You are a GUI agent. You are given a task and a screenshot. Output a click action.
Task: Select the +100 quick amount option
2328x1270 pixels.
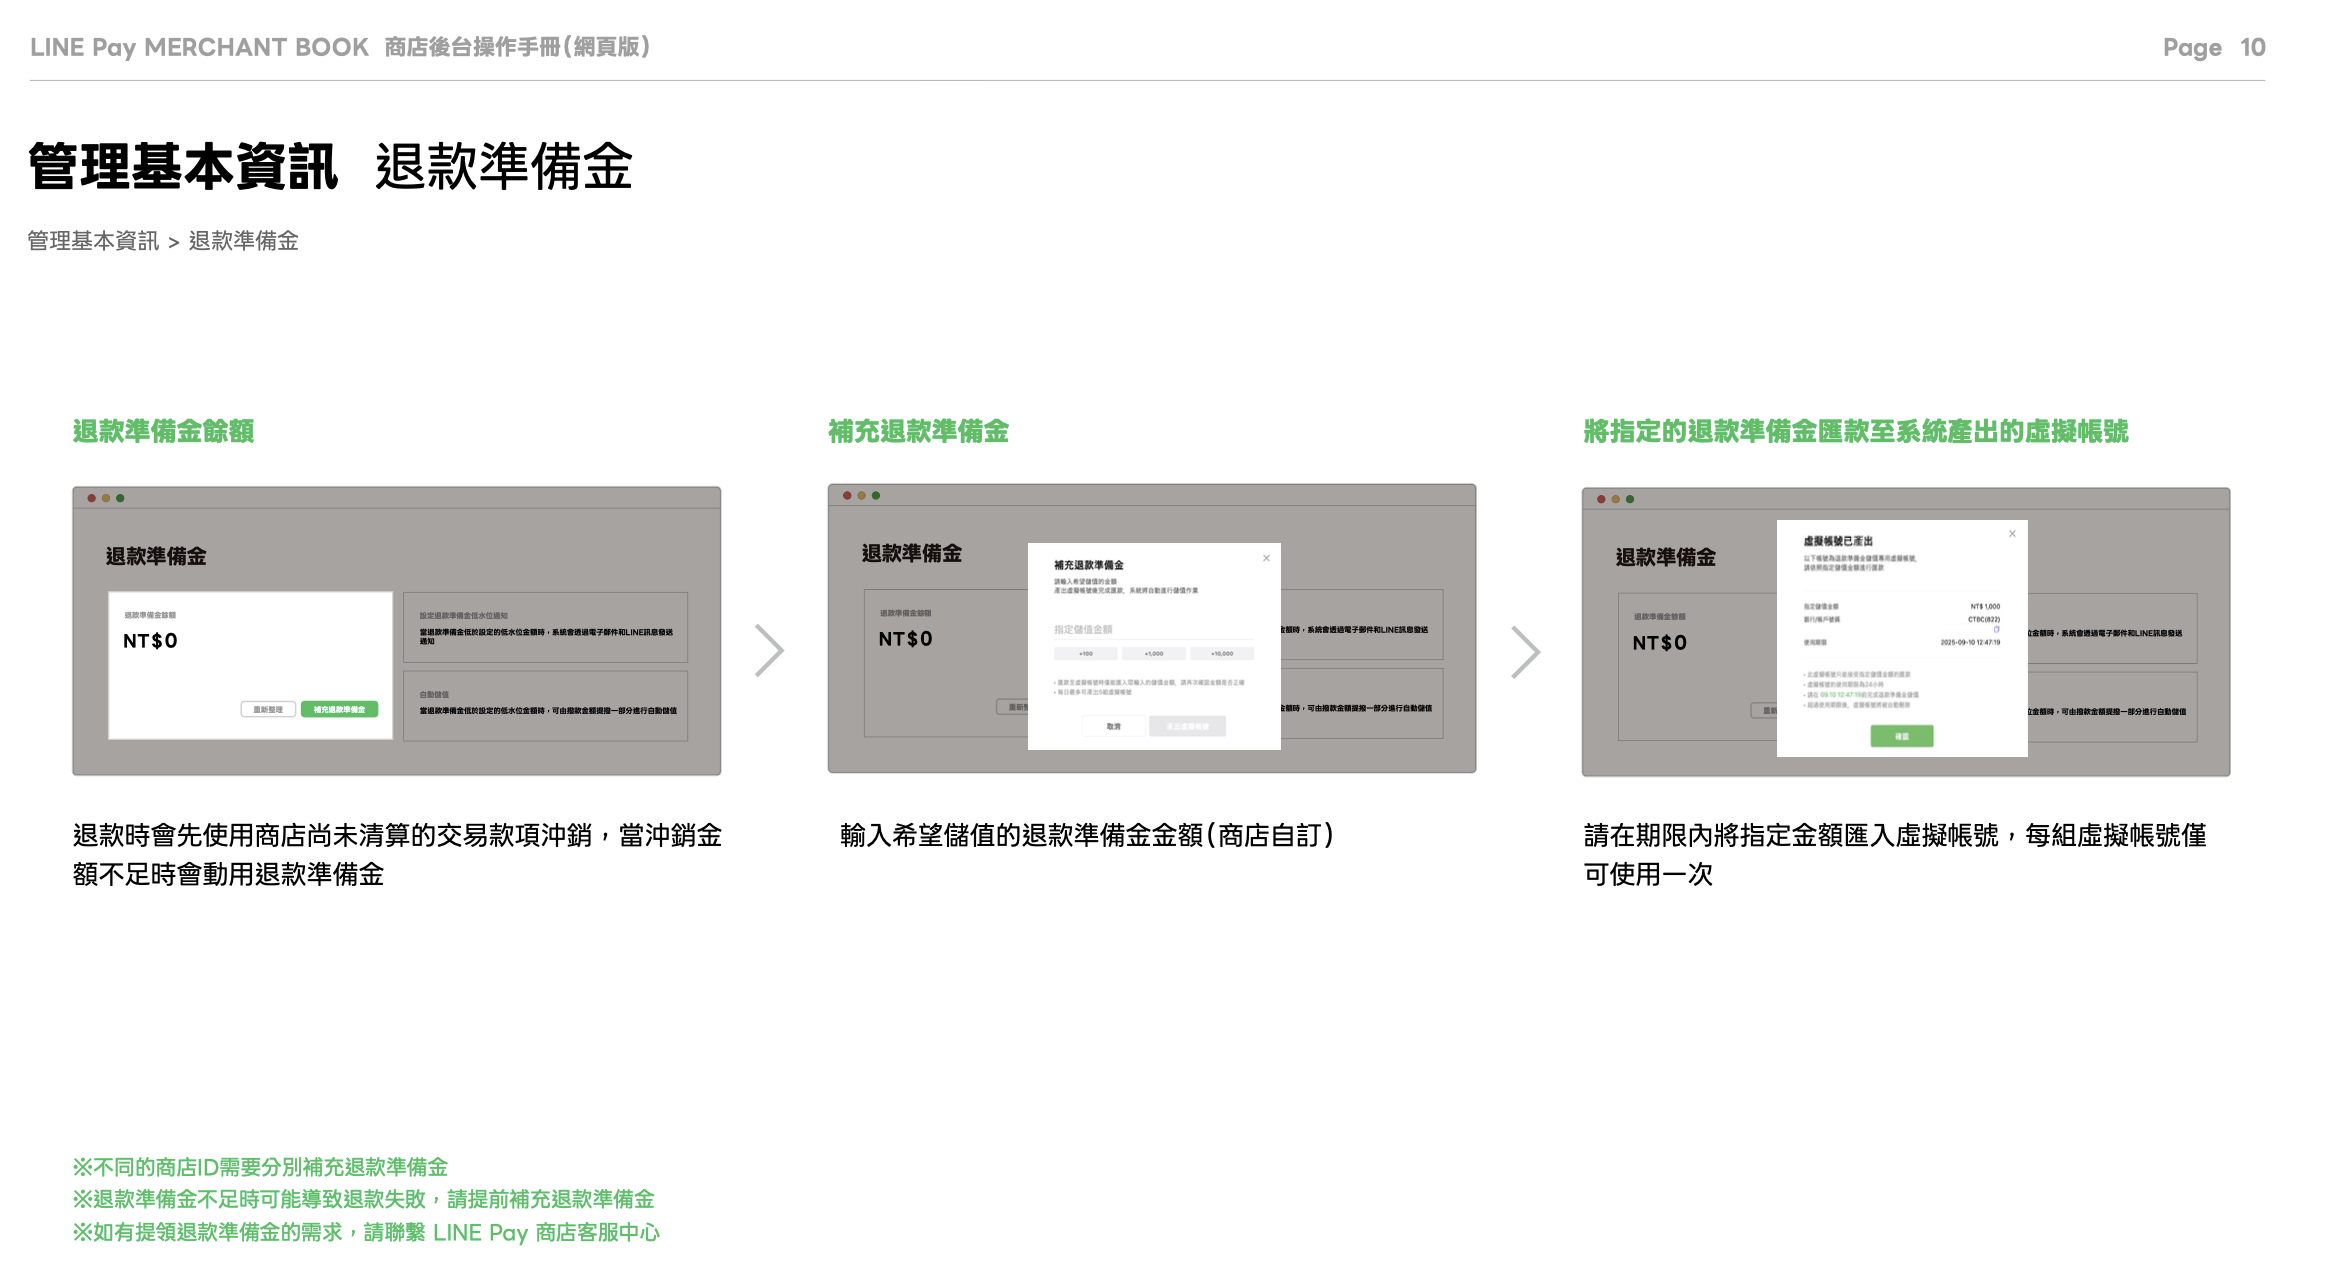pos(1084,653)
